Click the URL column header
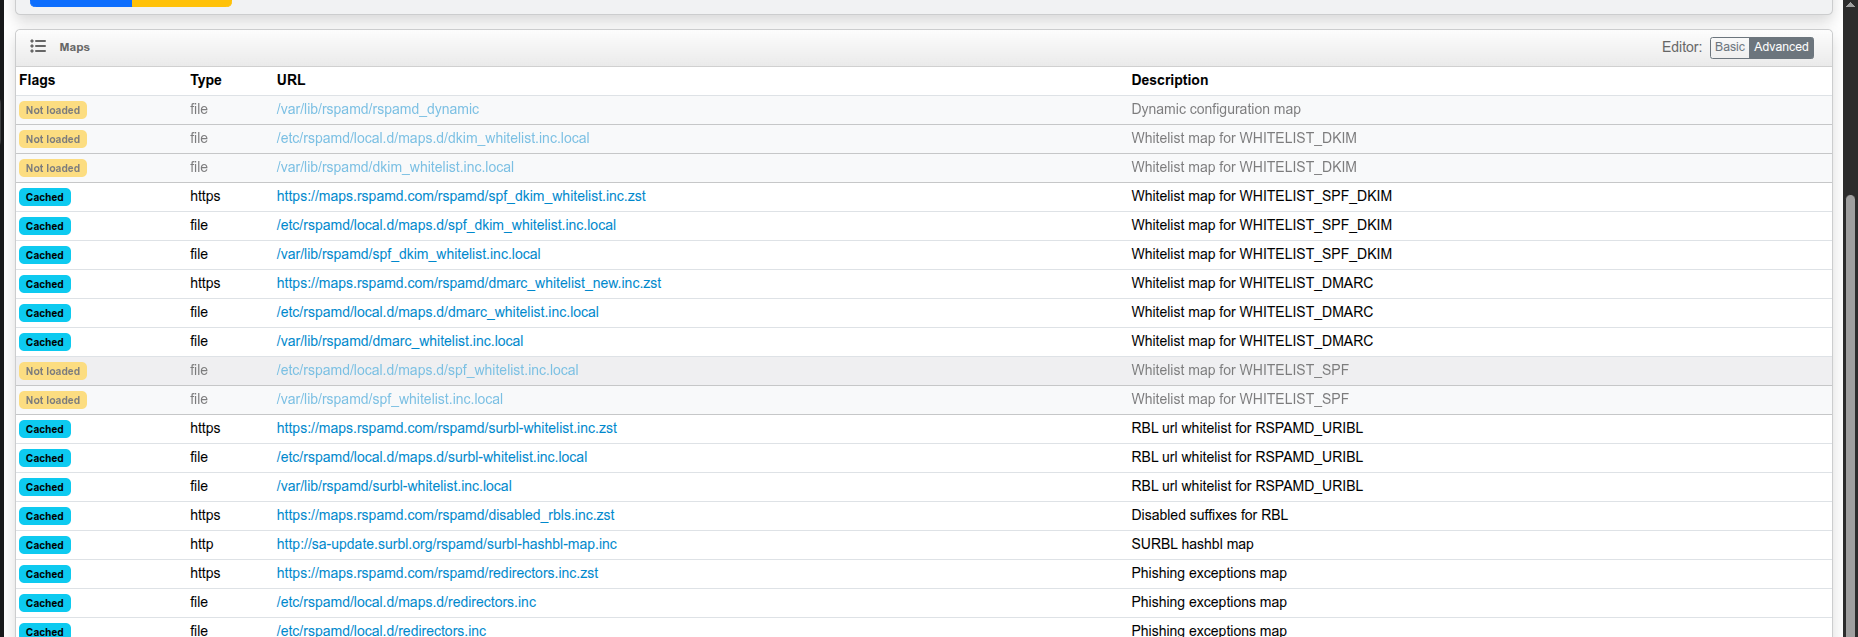 (291, 80)
